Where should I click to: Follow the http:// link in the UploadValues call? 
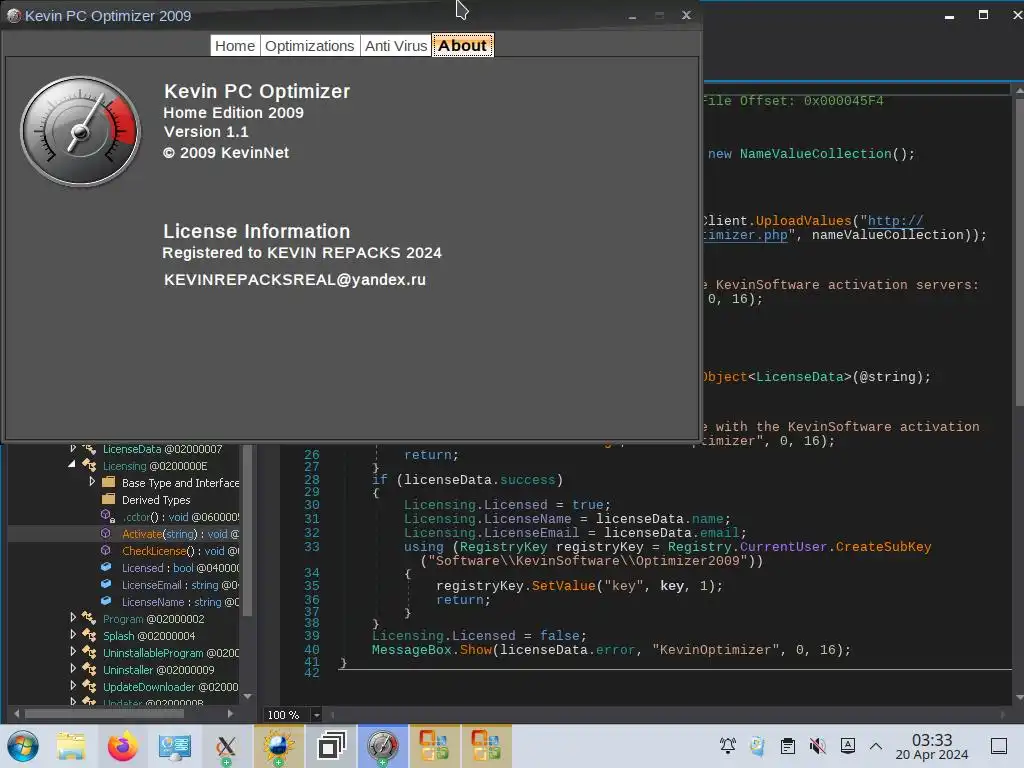[895, 221]
